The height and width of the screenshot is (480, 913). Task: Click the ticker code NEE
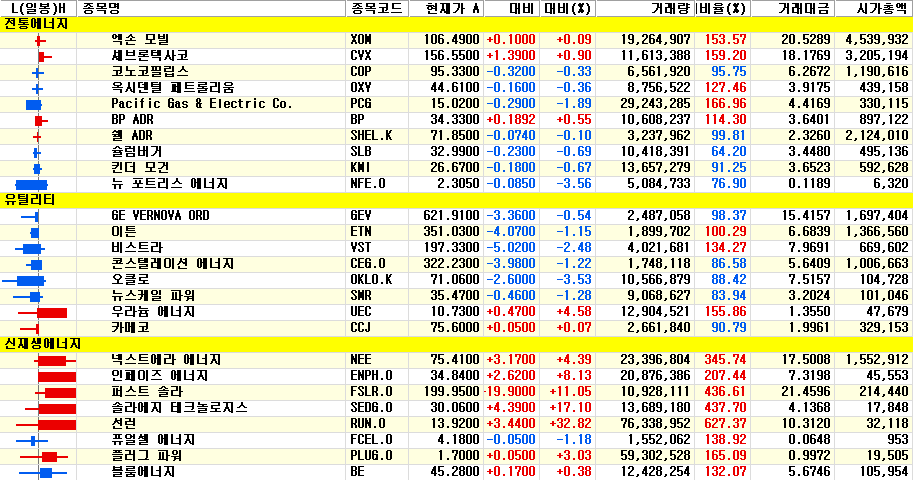pyautogui.click(x=361, y=359)
